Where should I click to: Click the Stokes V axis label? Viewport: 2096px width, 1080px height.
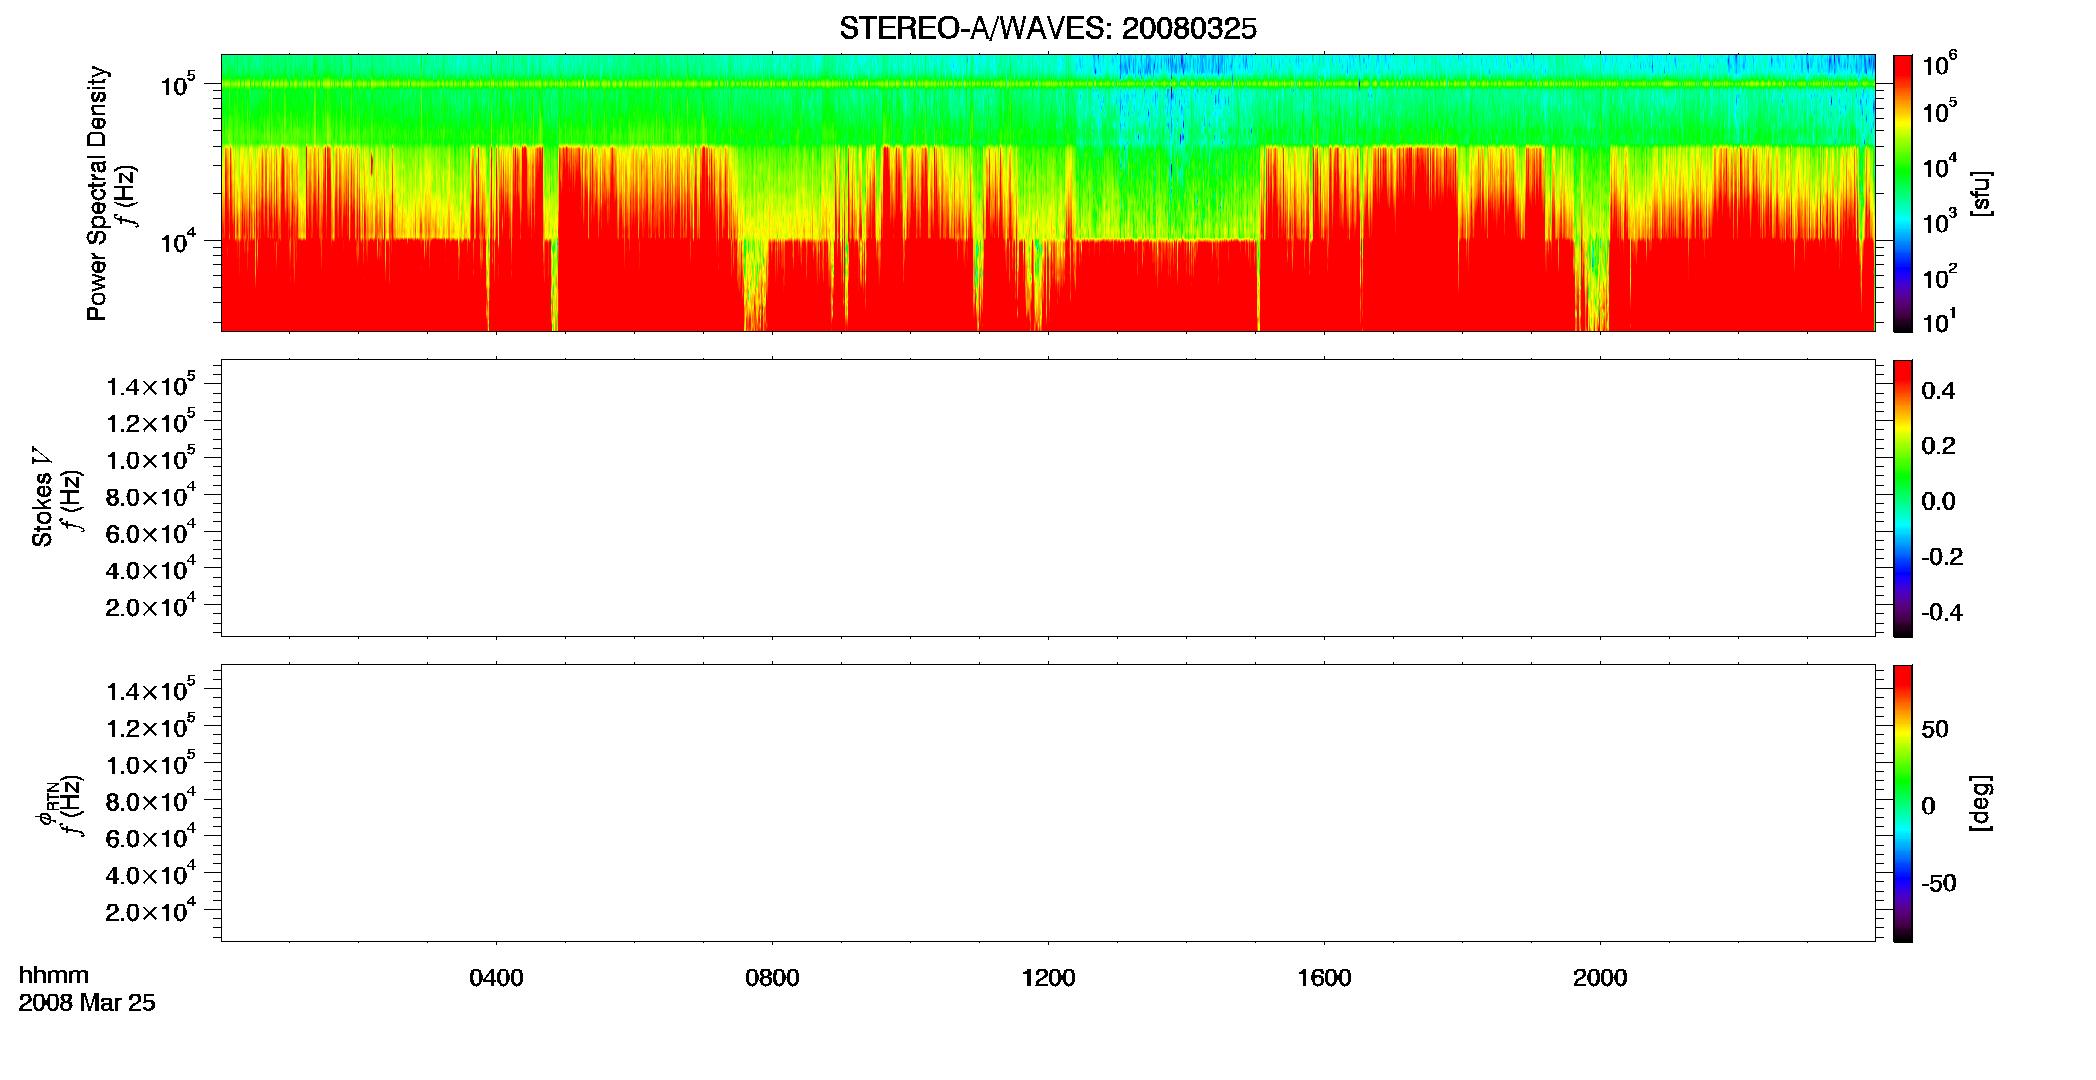point(42,497)
